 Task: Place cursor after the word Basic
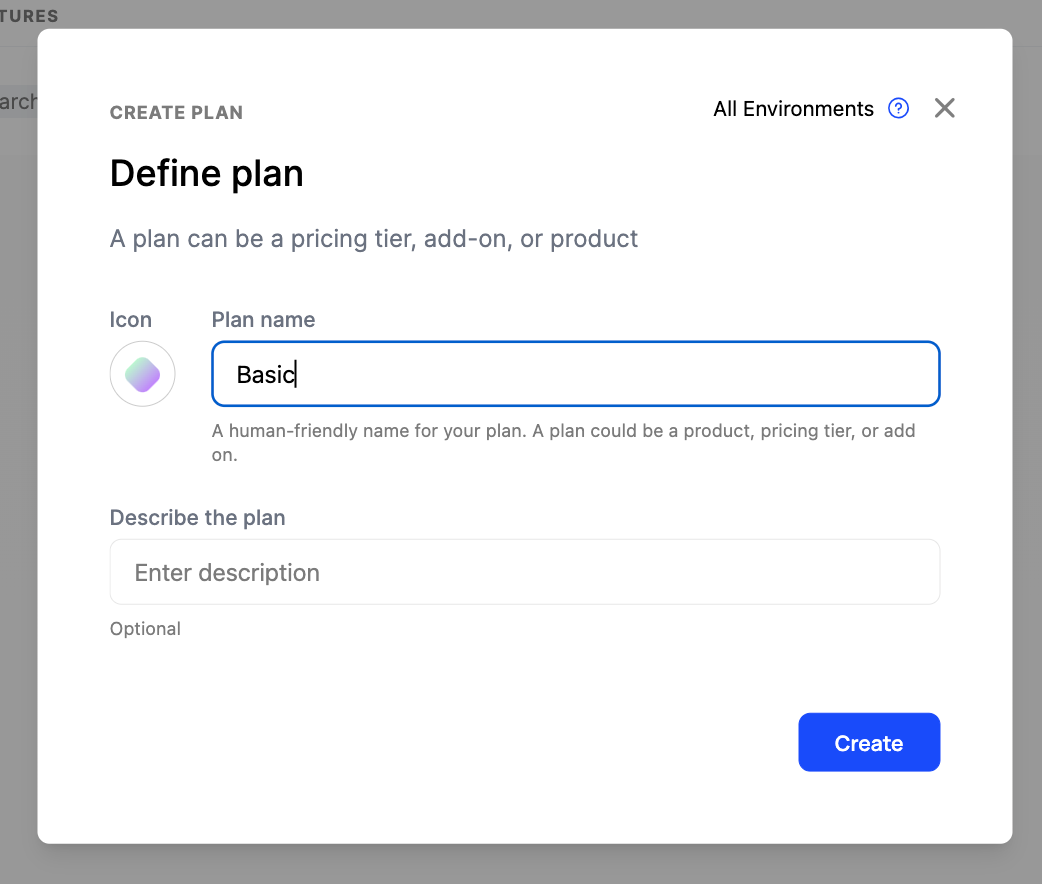(297, 375)
